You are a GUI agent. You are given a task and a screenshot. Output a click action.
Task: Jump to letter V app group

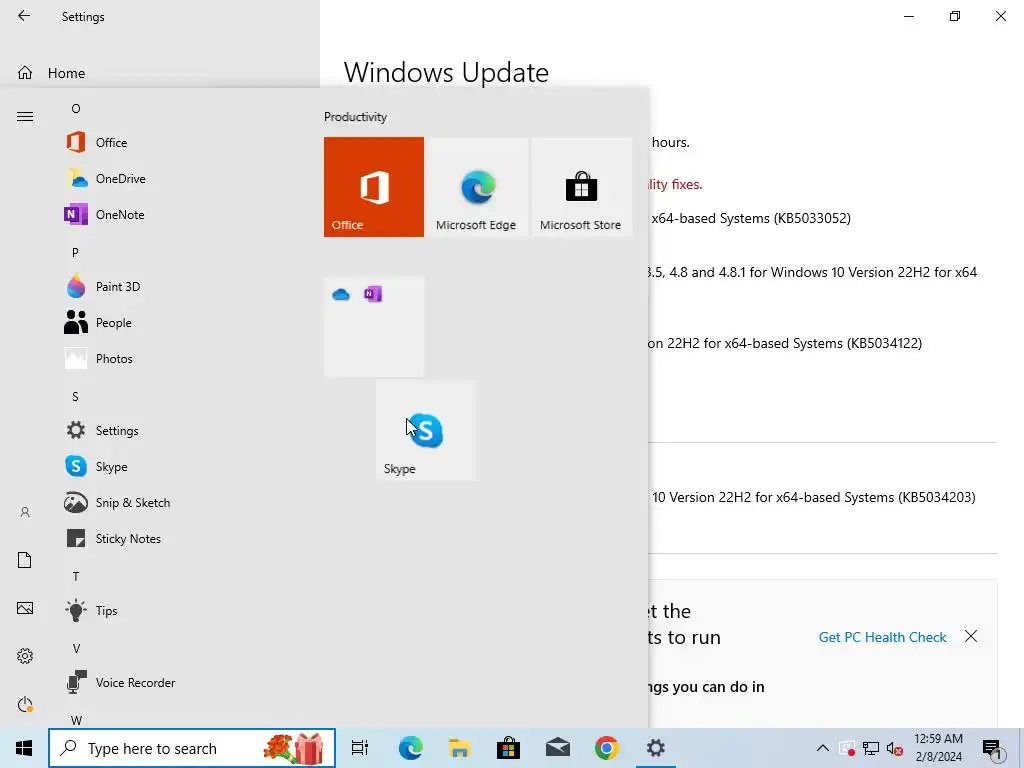(76, 648)
